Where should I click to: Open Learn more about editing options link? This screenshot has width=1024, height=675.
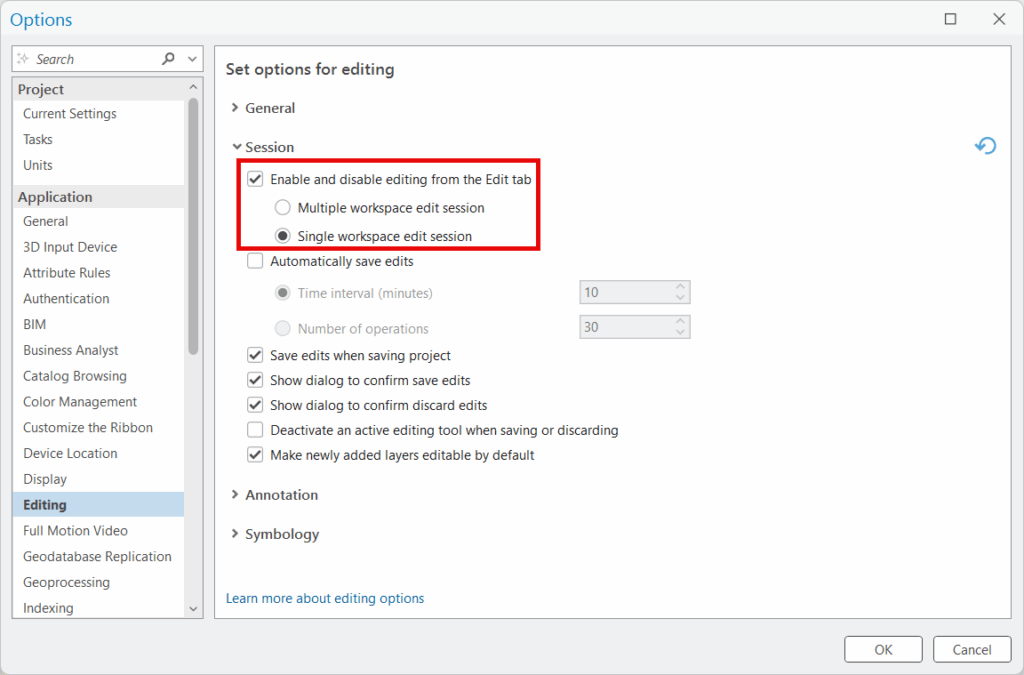pyautogui.click(x=325, y=598)
